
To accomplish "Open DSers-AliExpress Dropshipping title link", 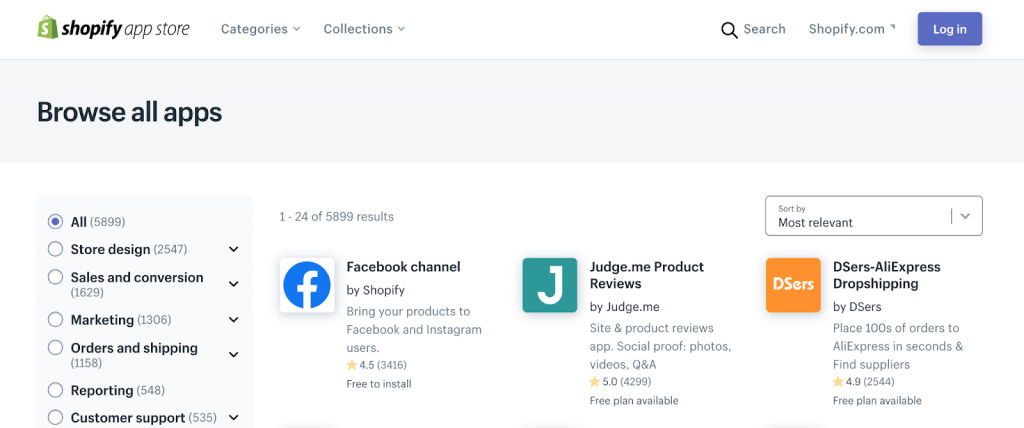I will click(x=887, y=275).
